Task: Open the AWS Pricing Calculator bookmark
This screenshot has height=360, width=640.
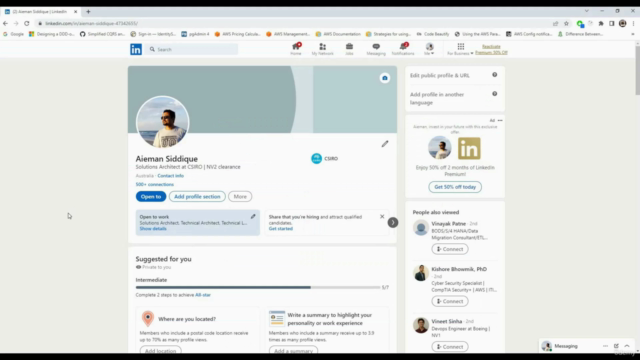Action: click(238, 34)
